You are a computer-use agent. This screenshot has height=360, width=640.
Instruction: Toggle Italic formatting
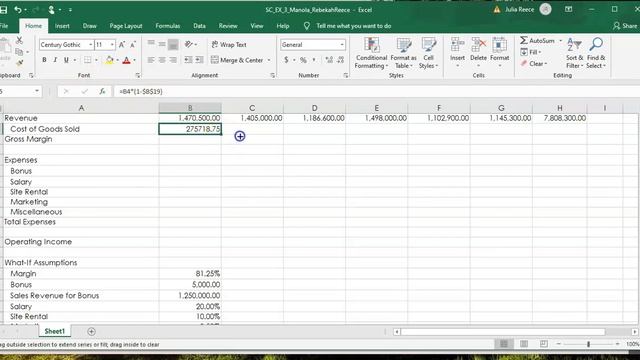pyautogui.click(x=55, y=60)
